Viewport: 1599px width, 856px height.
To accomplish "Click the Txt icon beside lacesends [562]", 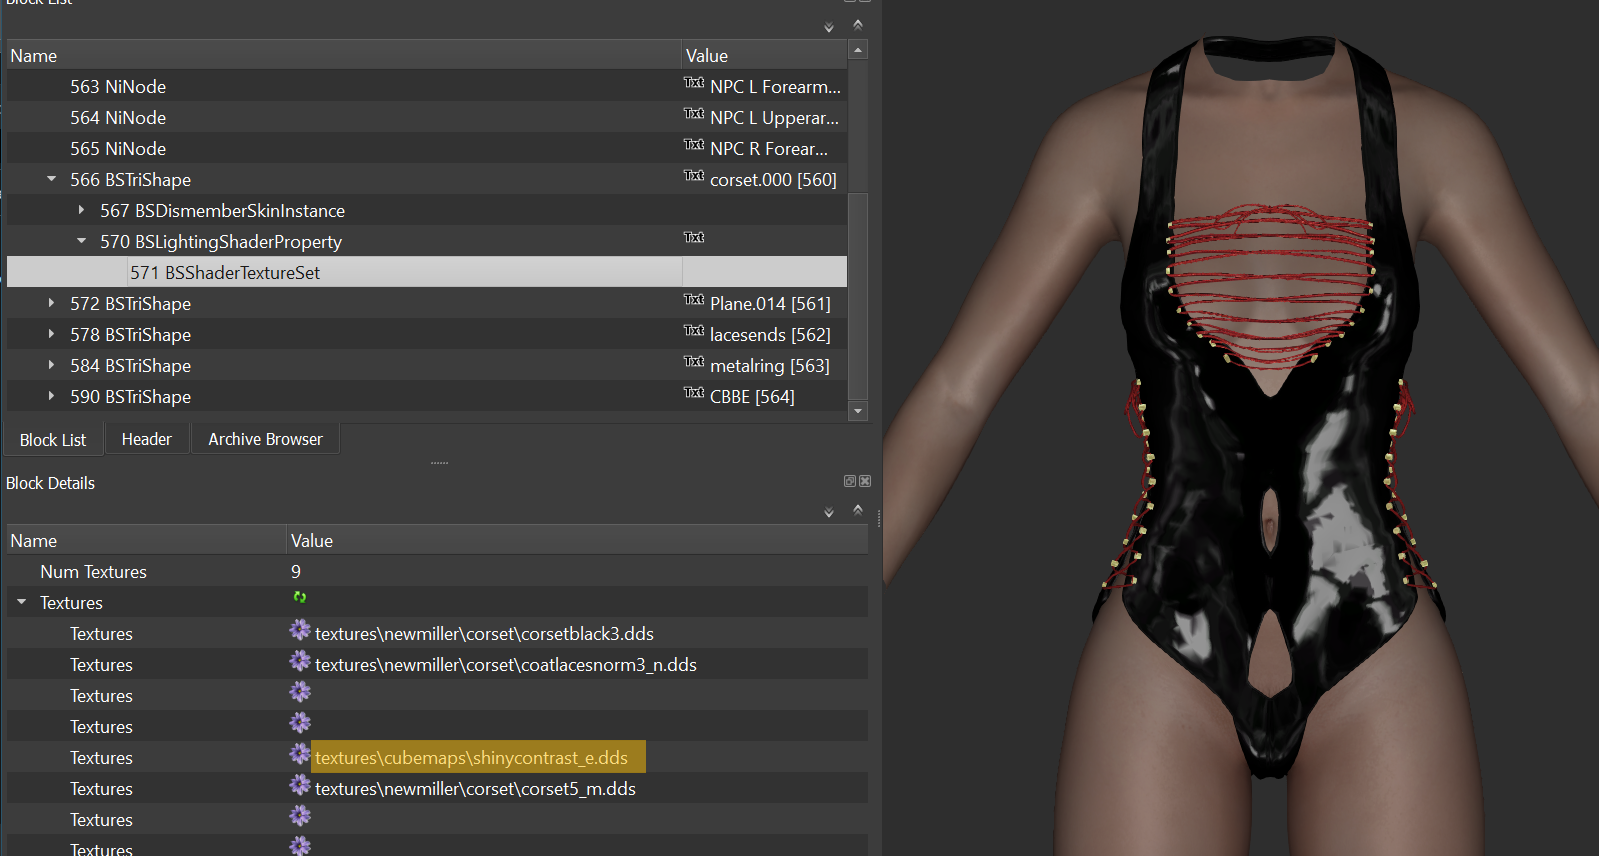I will coord(694,331).
